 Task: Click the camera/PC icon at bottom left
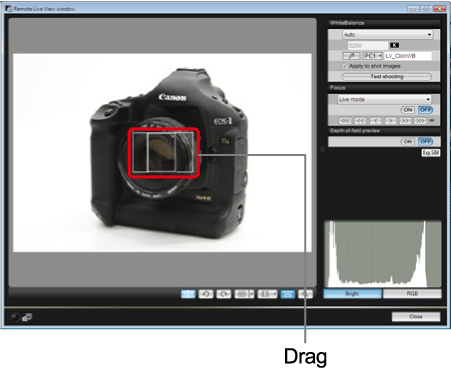click(27, 317)
